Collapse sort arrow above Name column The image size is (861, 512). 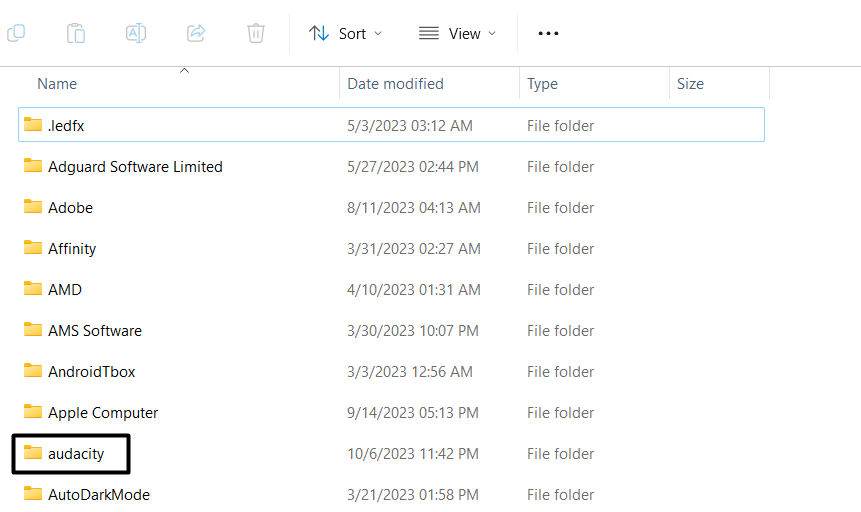pyautogui.click(x=184, y=71)
